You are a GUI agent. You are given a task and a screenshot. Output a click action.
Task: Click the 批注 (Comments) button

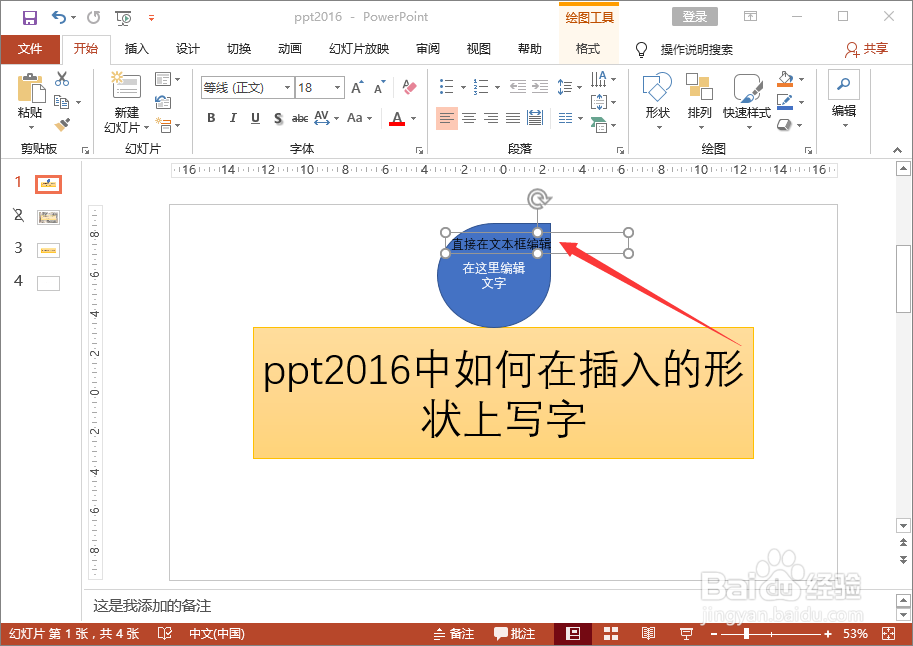pyautogui.click(x=514, y=633)
